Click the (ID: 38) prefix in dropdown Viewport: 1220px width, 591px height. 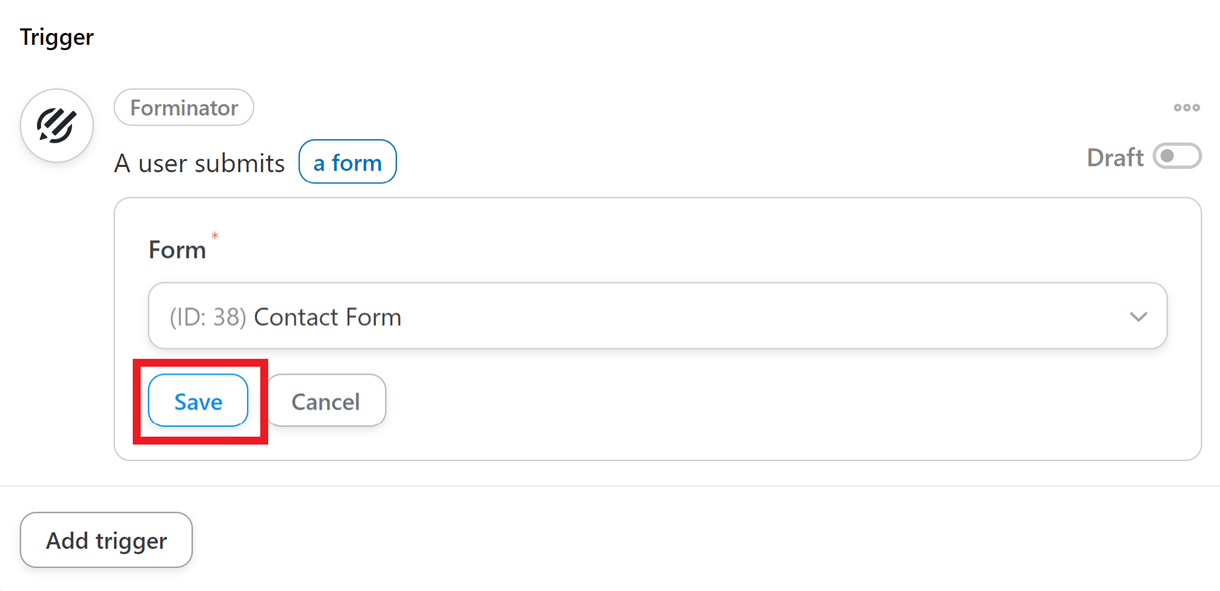click(x=208, y=317)
